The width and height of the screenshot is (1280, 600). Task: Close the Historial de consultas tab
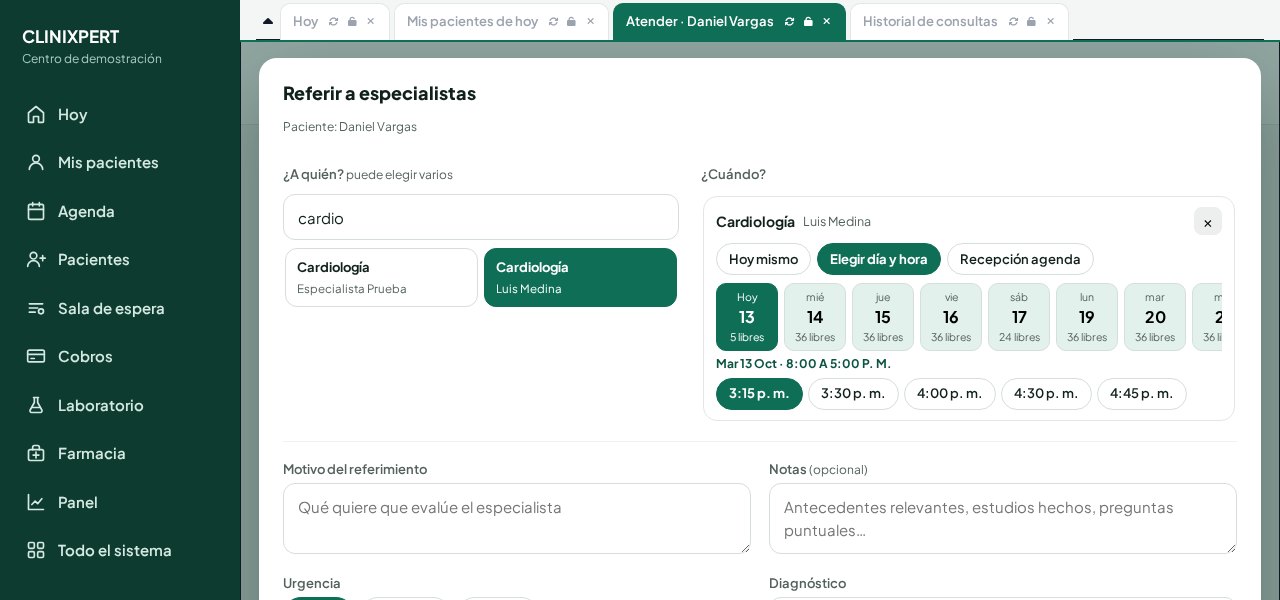tap(1050, 21)
